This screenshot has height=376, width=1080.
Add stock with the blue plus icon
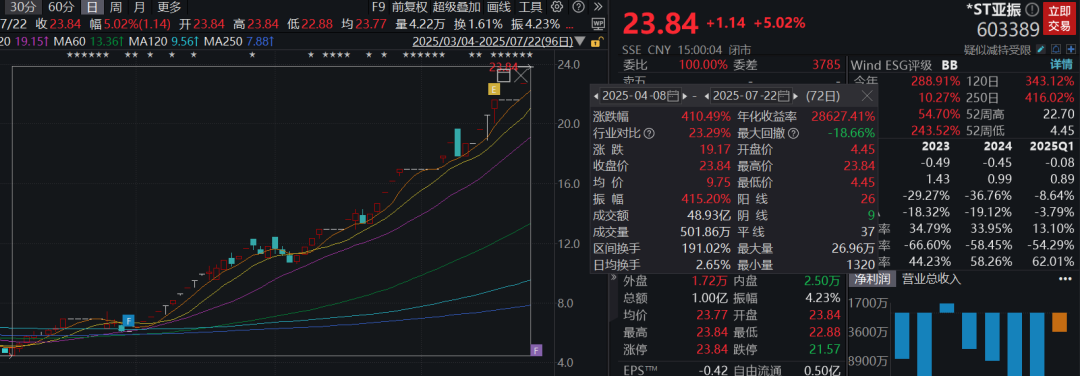pyautogui.click(x=1071, y=49)
